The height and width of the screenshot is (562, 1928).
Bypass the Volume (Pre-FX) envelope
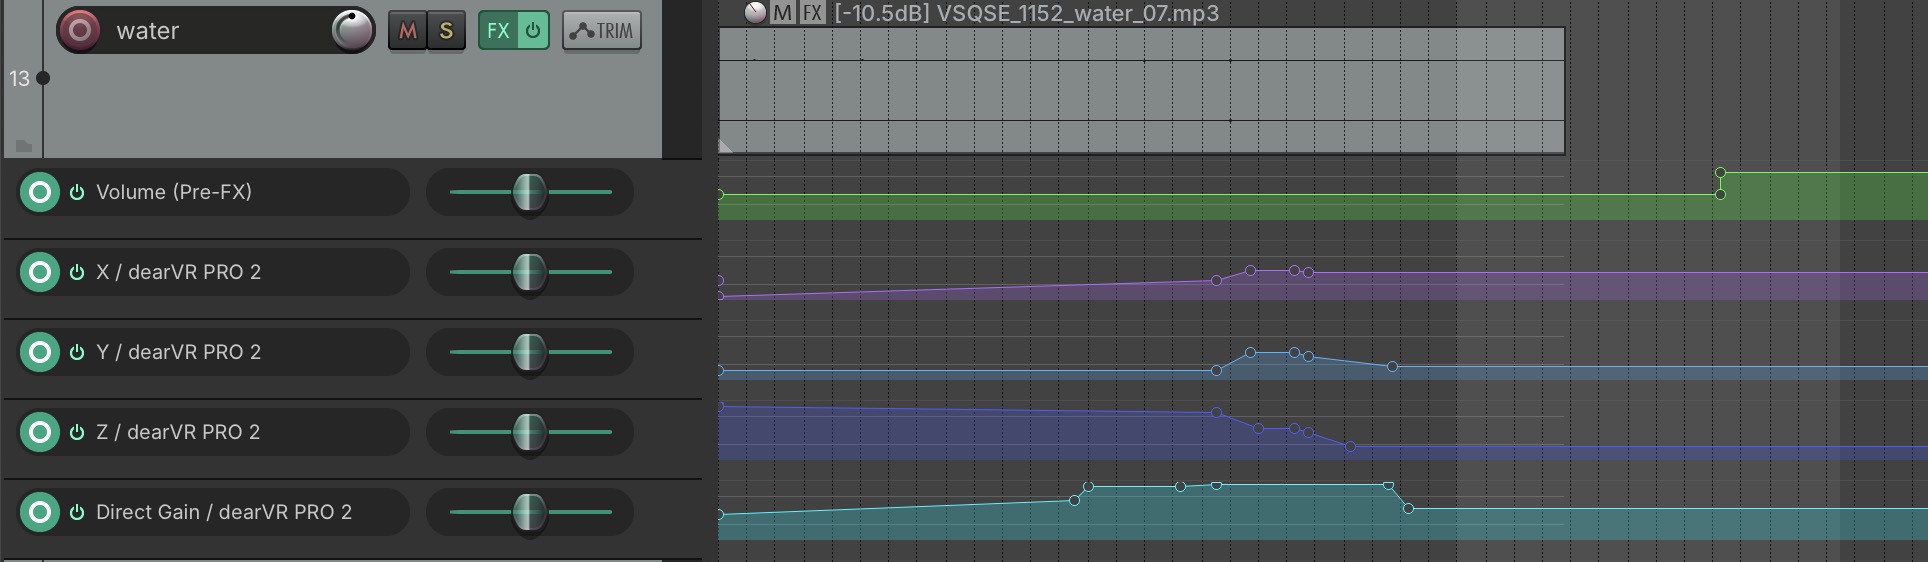pyautogui.click(x=77, y=192)
